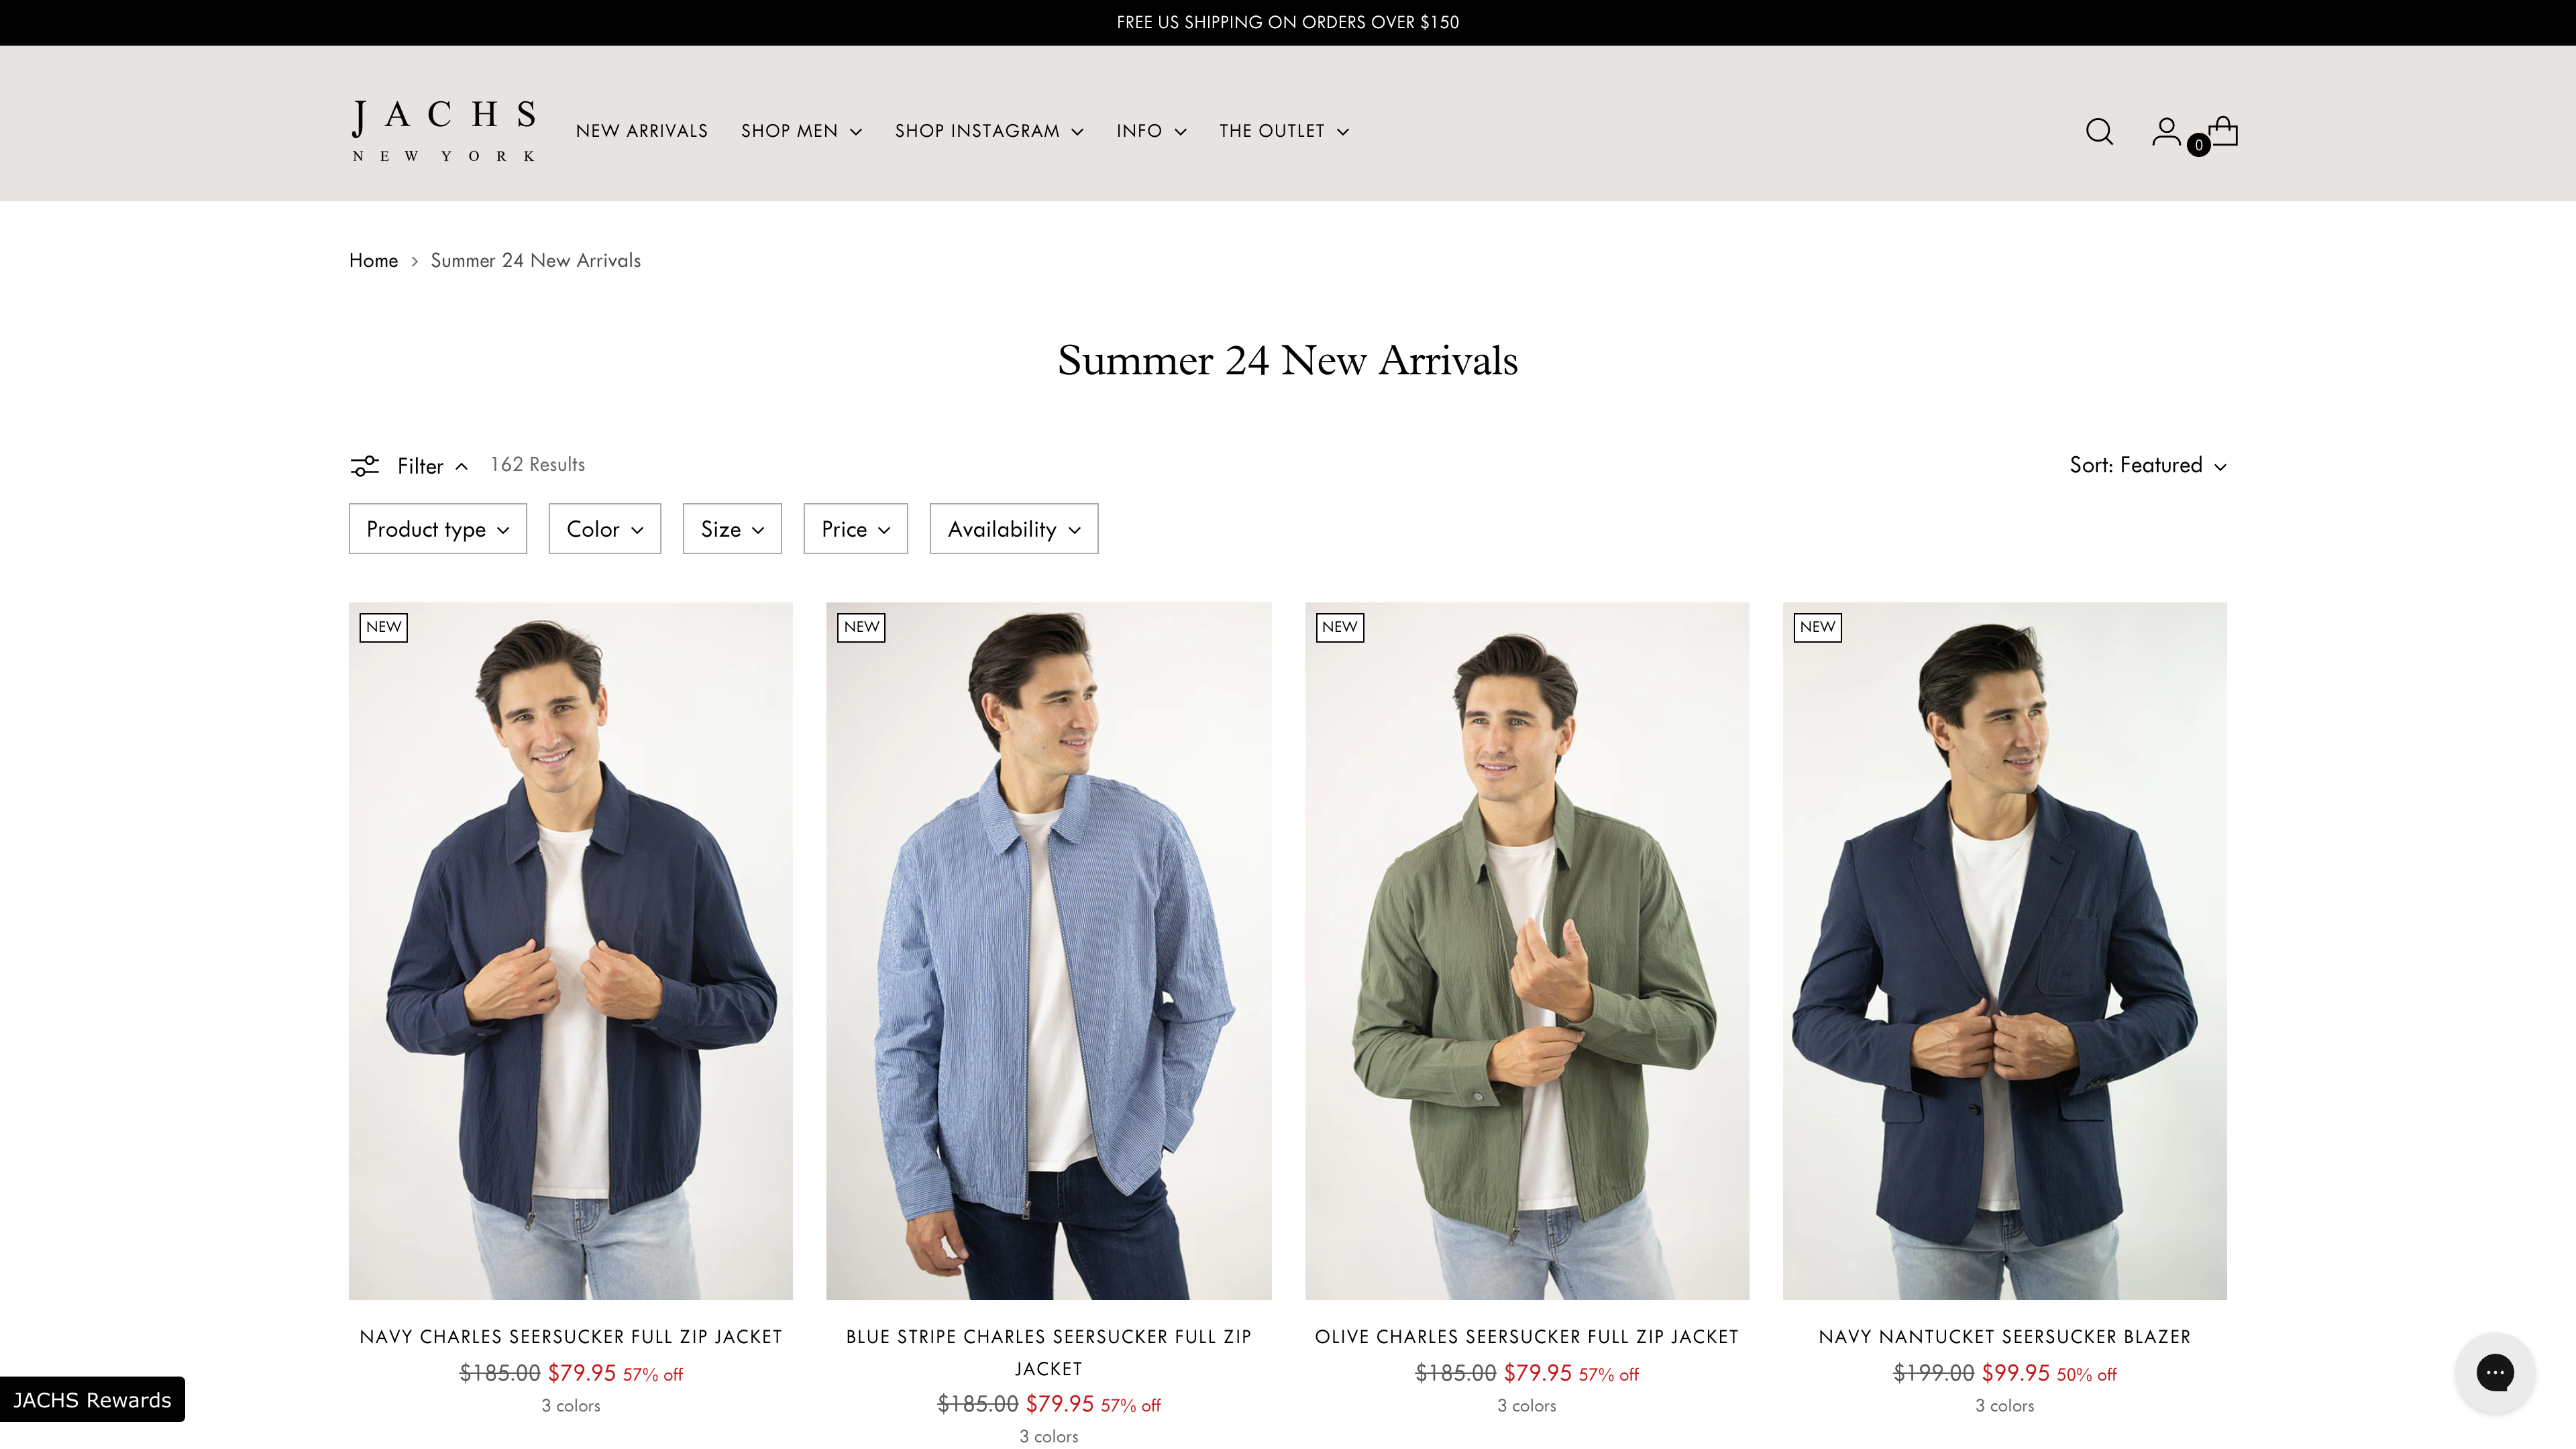Screen dimensions: 2576x1449
Task: Open the account icon
Action: [x=2166, y=131]
